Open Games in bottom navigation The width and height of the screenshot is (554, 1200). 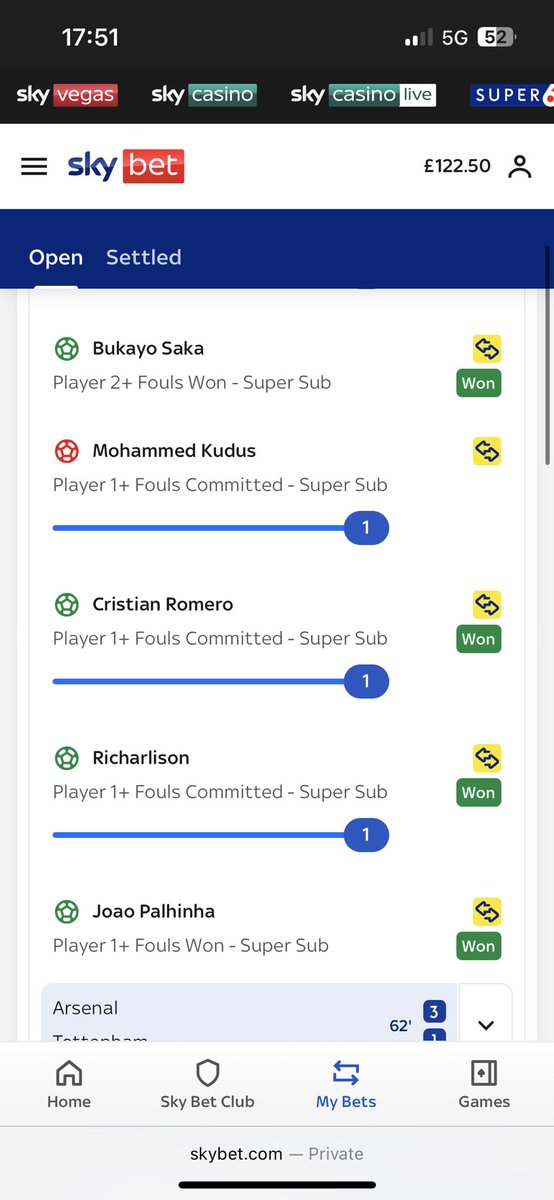pos(484,1085)
